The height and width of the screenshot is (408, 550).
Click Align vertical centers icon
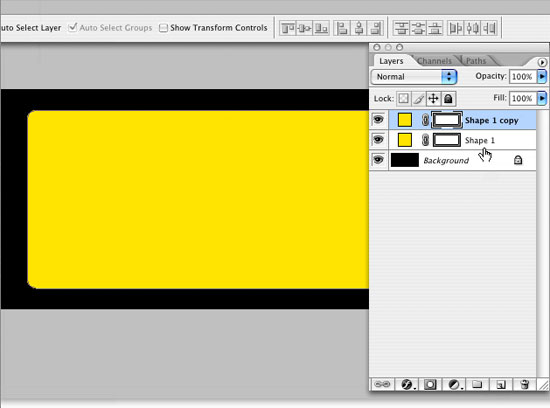304,28
